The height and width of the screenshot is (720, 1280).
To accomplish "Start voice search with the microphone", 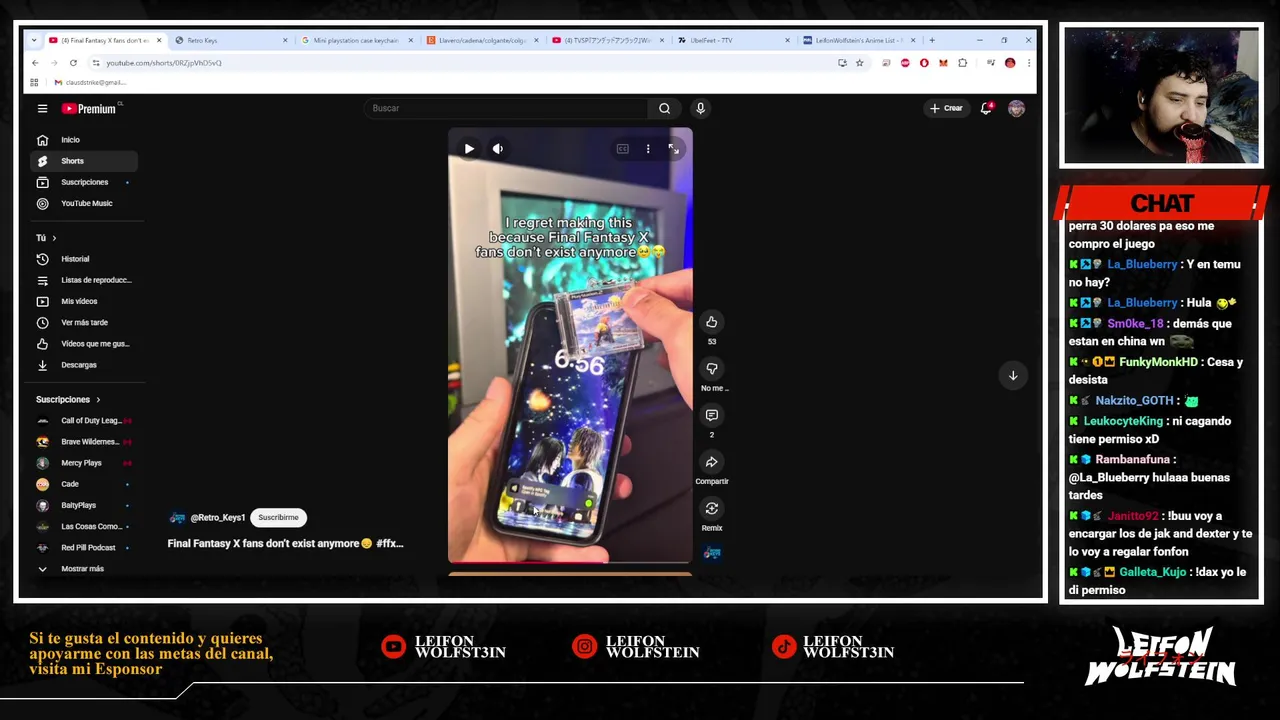I will [x=700, y=108].
